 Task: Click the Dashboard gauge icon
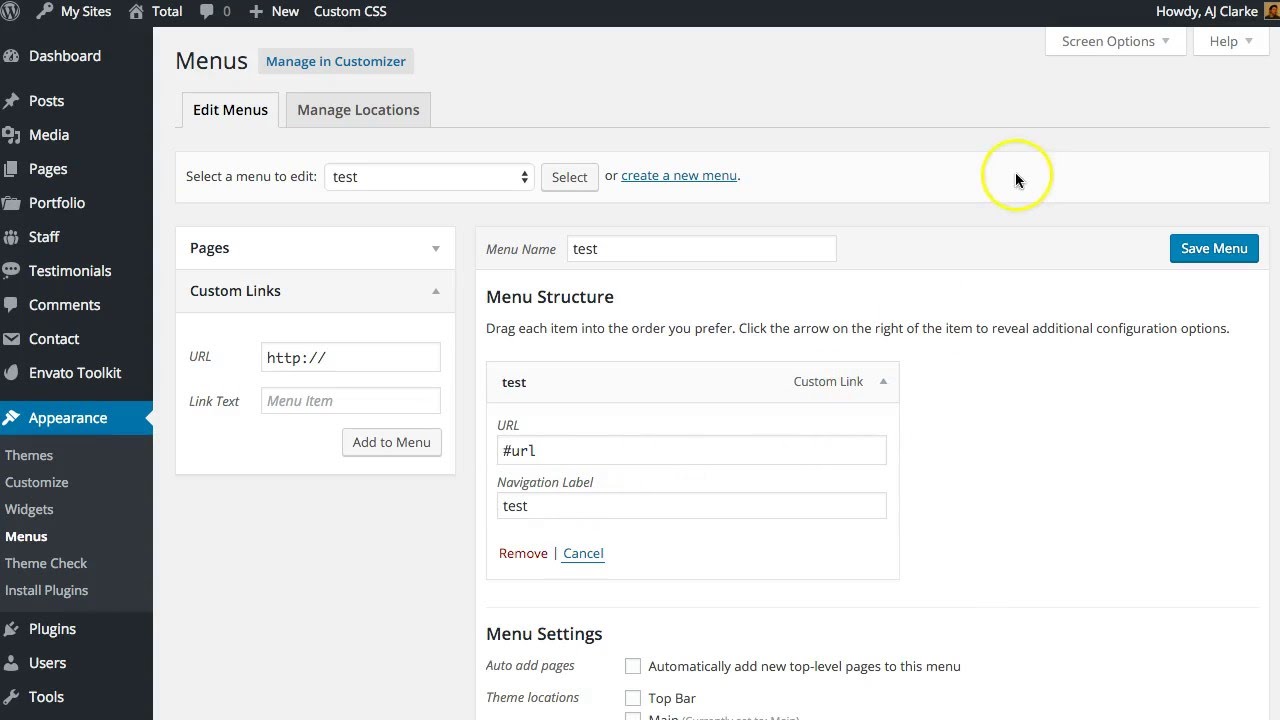12,56
